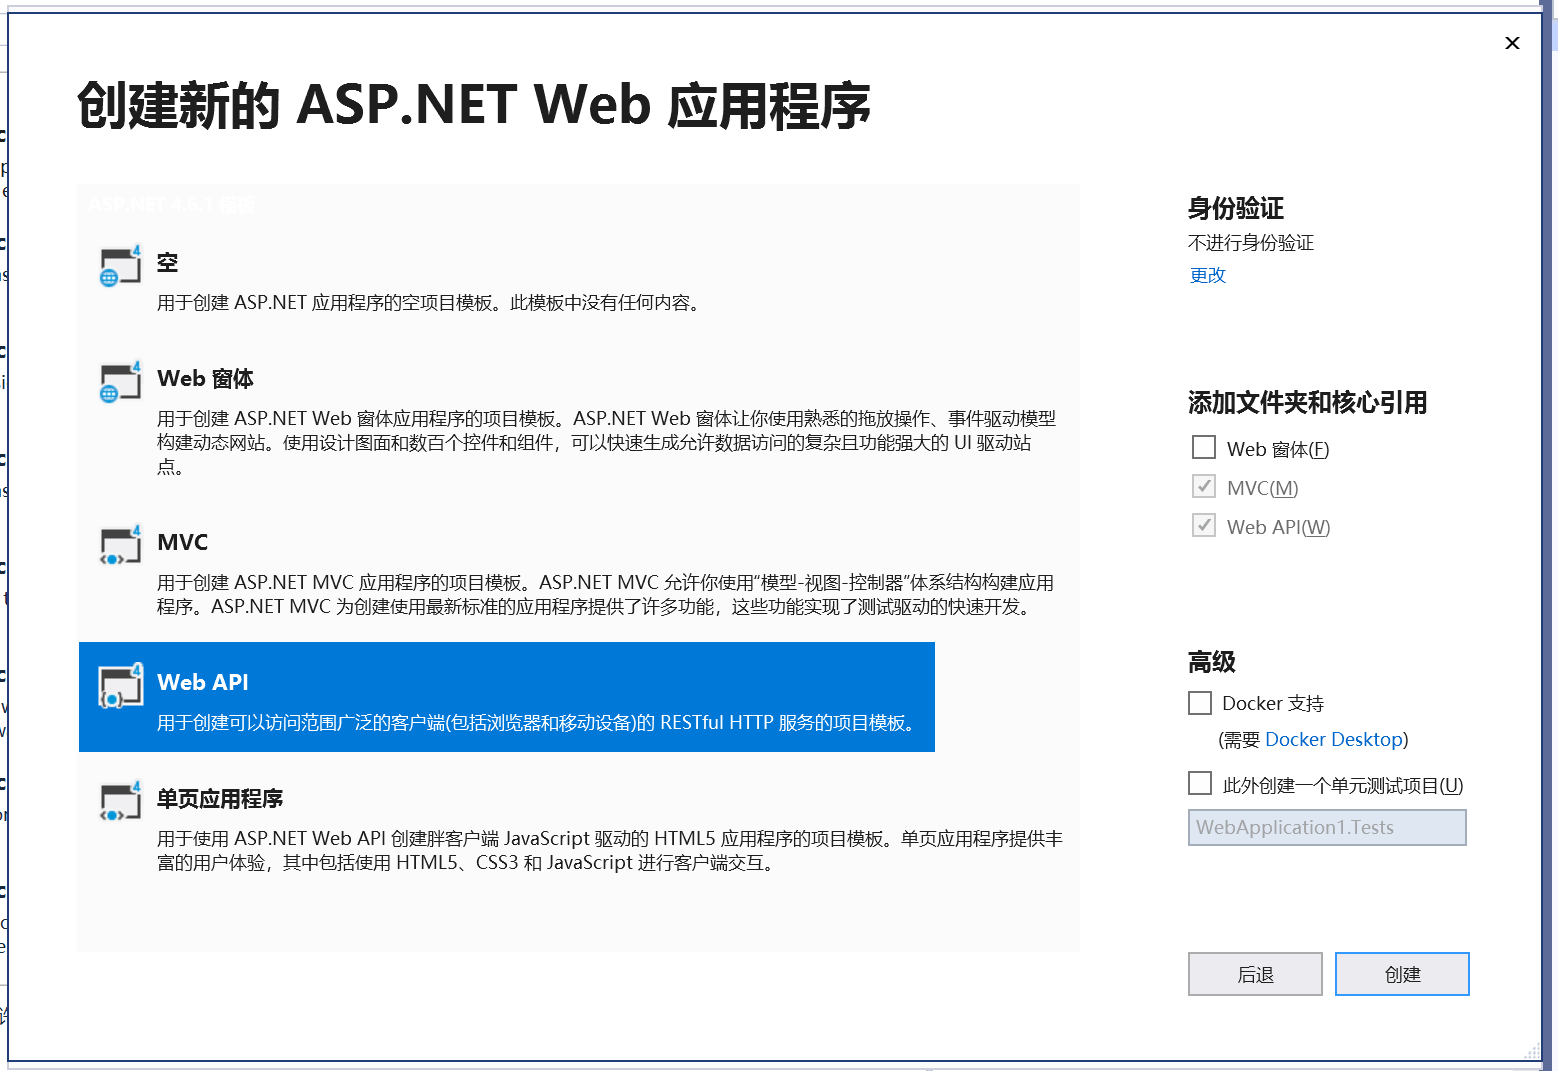The height and width of the screenshot is (1071, 1558).
Task: Toggle the MVC(M) checkbox
Action: coord(1203,486)
